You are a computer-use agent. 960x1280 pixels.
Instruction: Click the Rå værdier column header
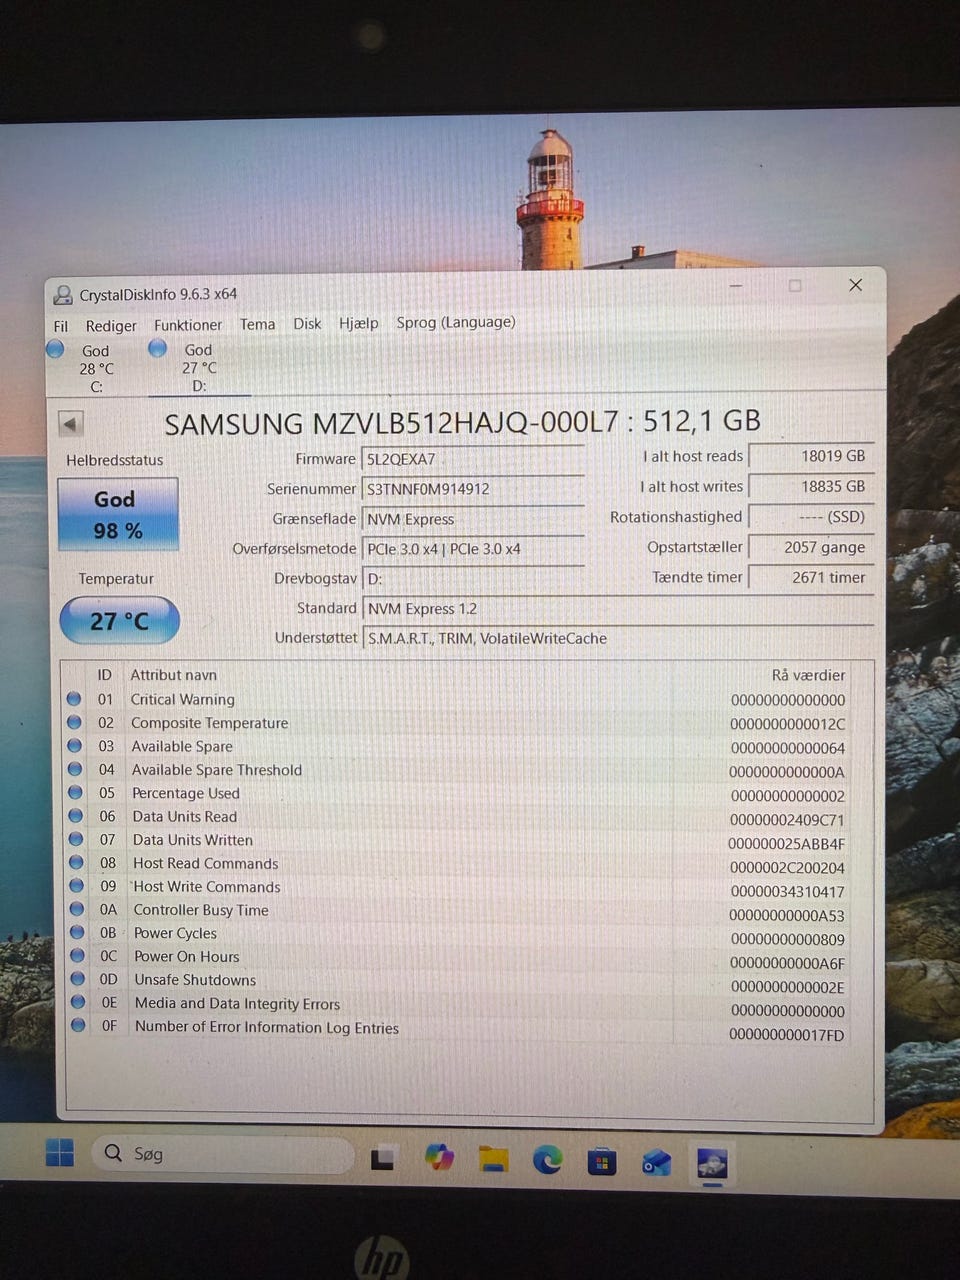[808, 675]
